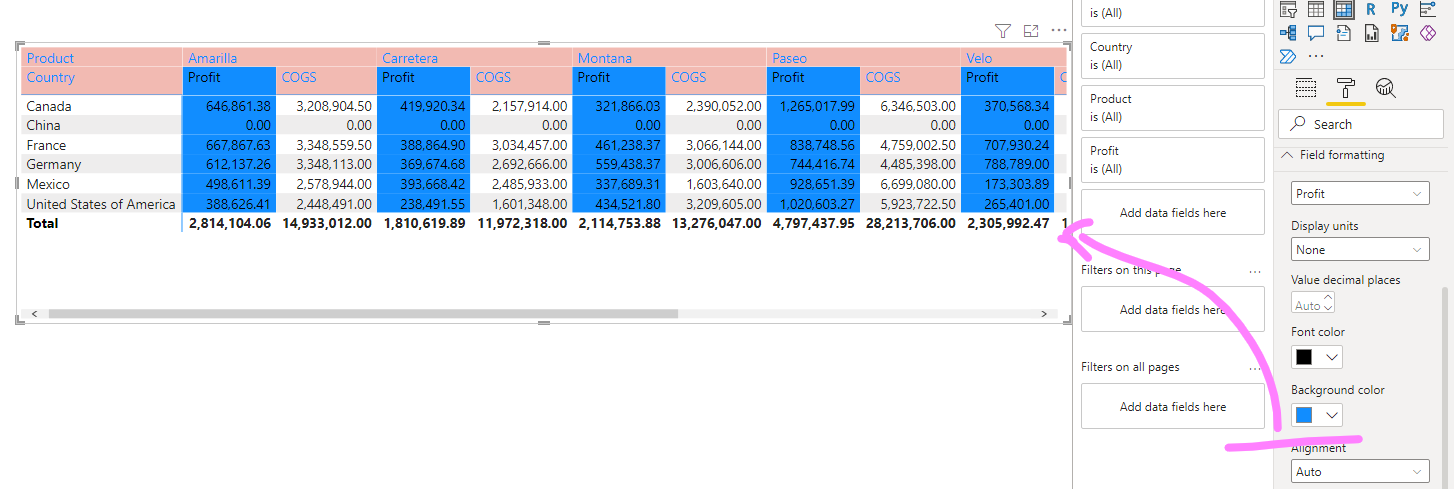
Task: Open the Profit field dropdown
Action: (x=1360, y=193)
